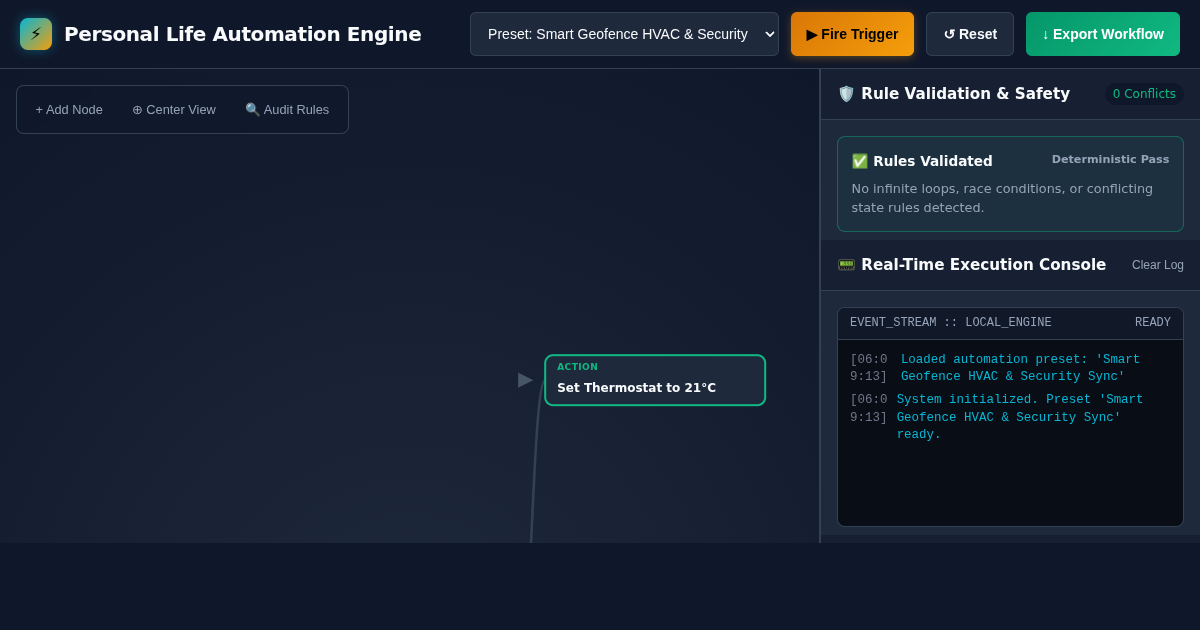Click the Deterministic Pass label
Image resolution: width=1200 pixels, height=630 pixels.
tap(1110, 160)
